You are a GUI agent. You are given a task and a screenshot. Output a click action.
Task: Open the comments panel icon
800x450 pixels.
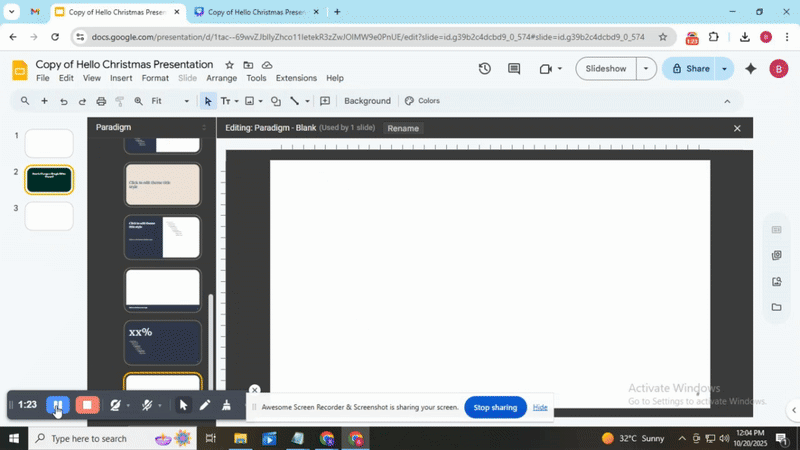pyautogui.click(x=514, y=69)
